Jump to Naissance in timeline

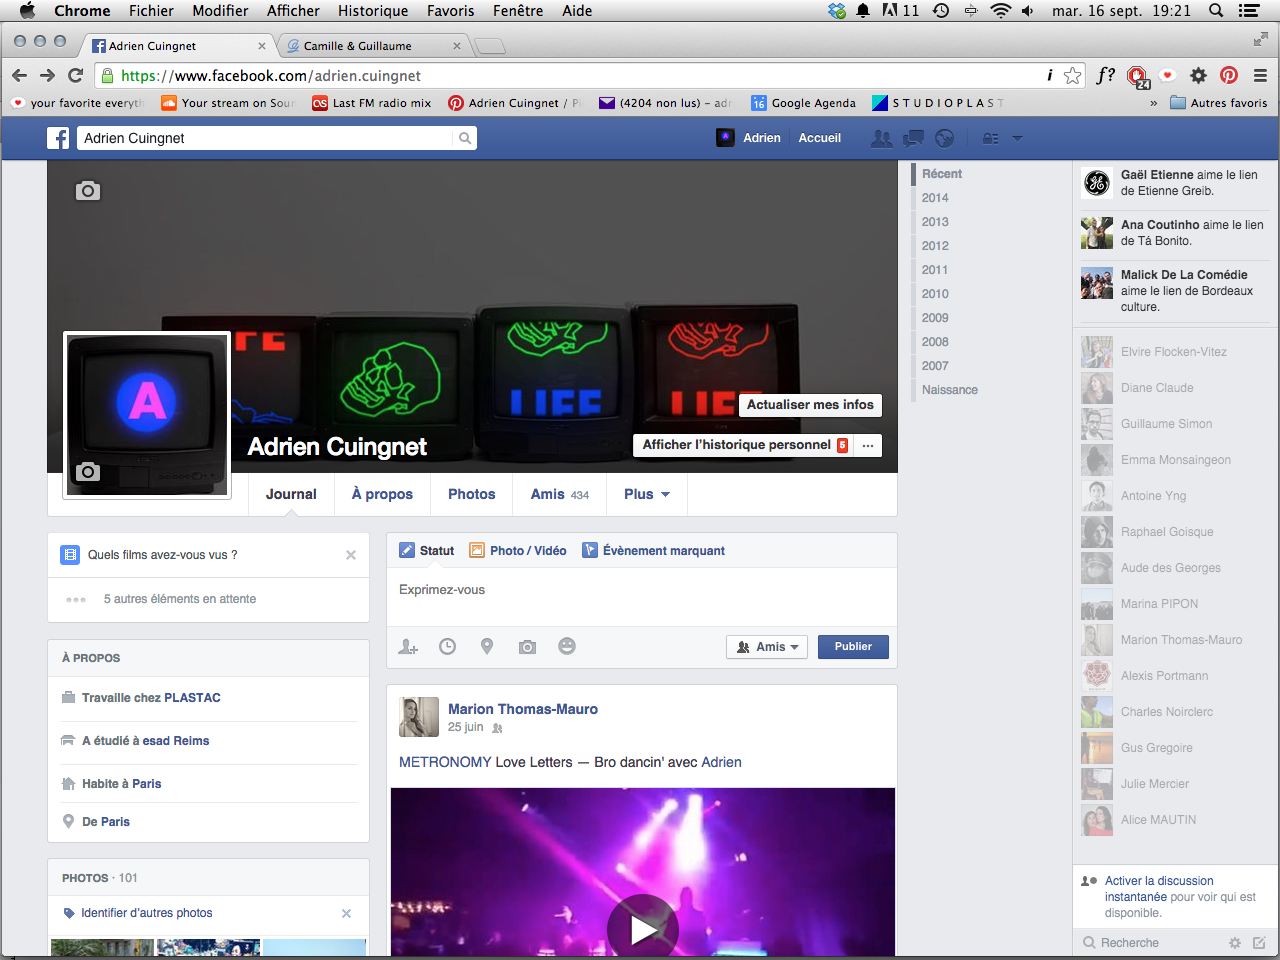pos(950,390)
